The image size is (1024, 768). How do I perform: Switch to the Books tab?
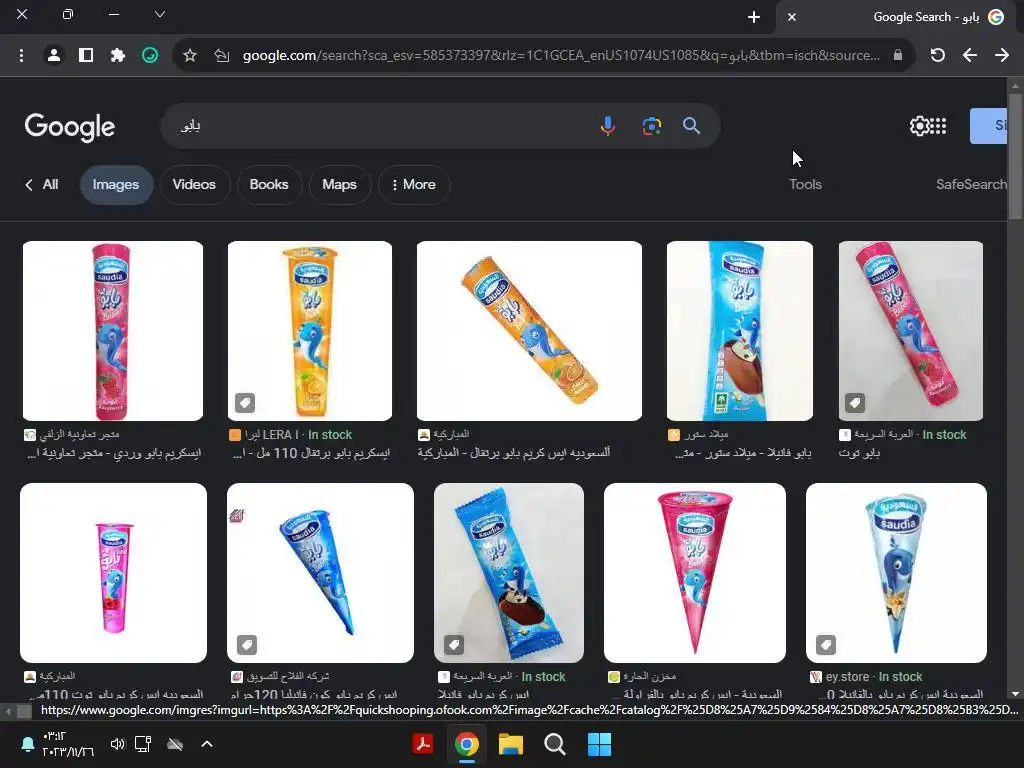click(269, 185)
